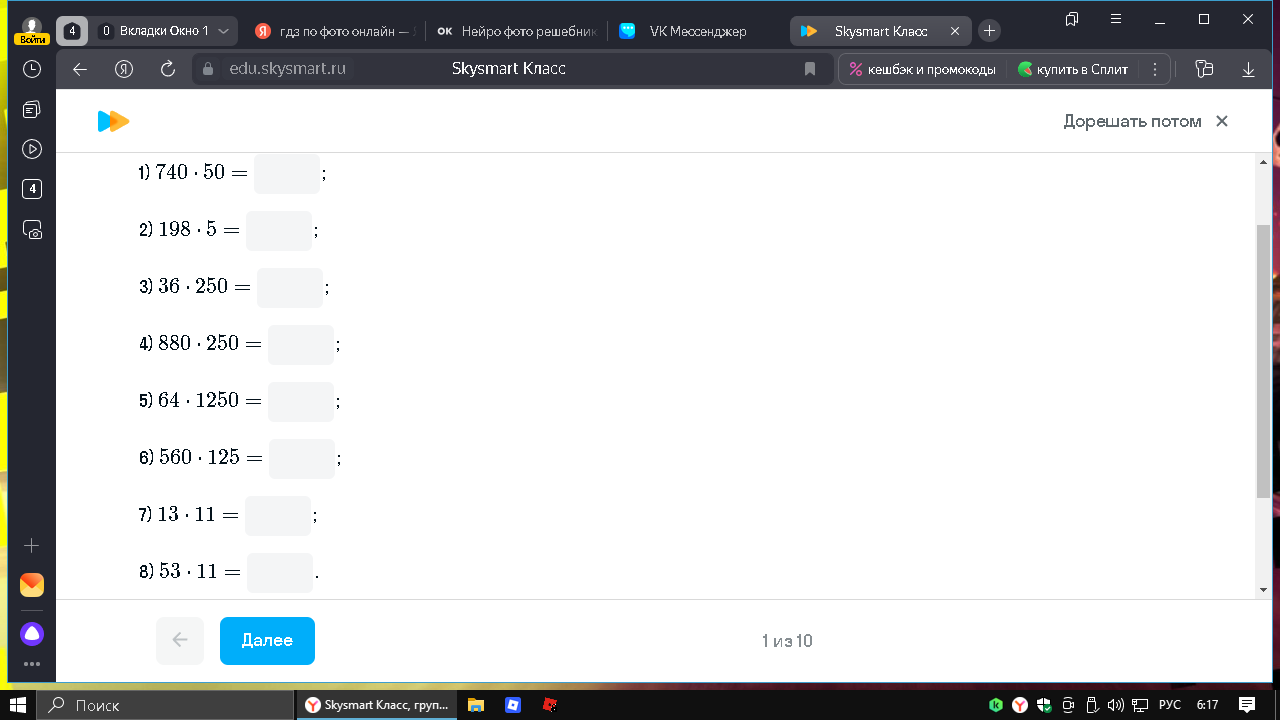Expand the Вкладки Окно 1 dropdown

tap(223, 31)
